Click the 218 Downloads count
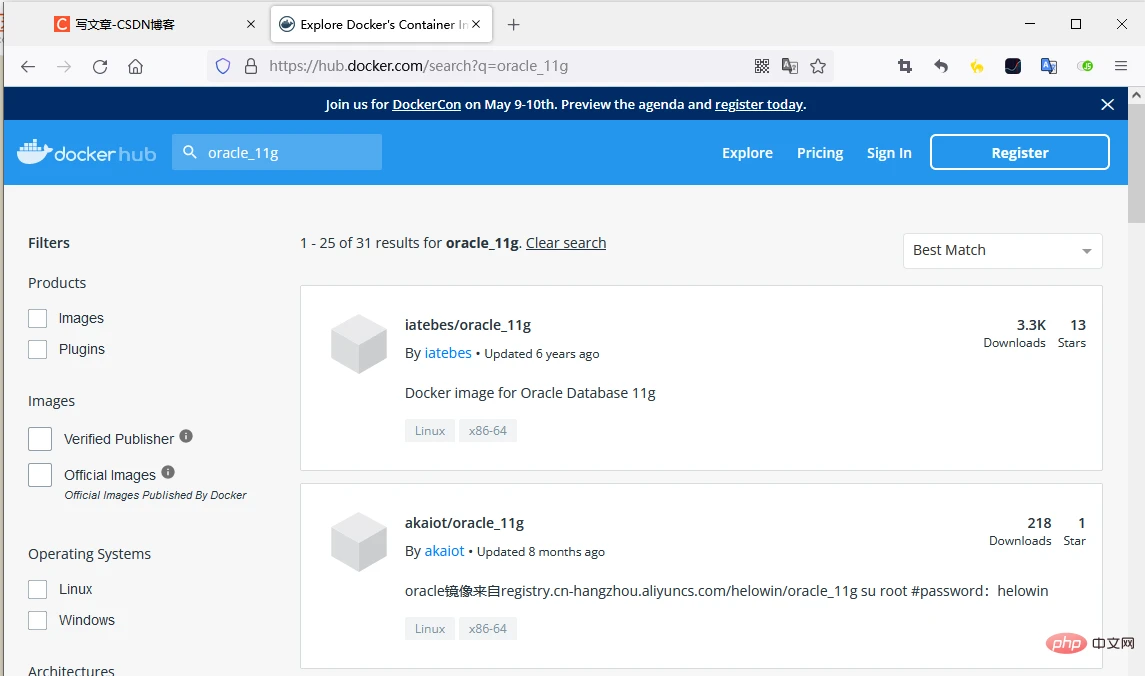 click(x=1020, y=531)
